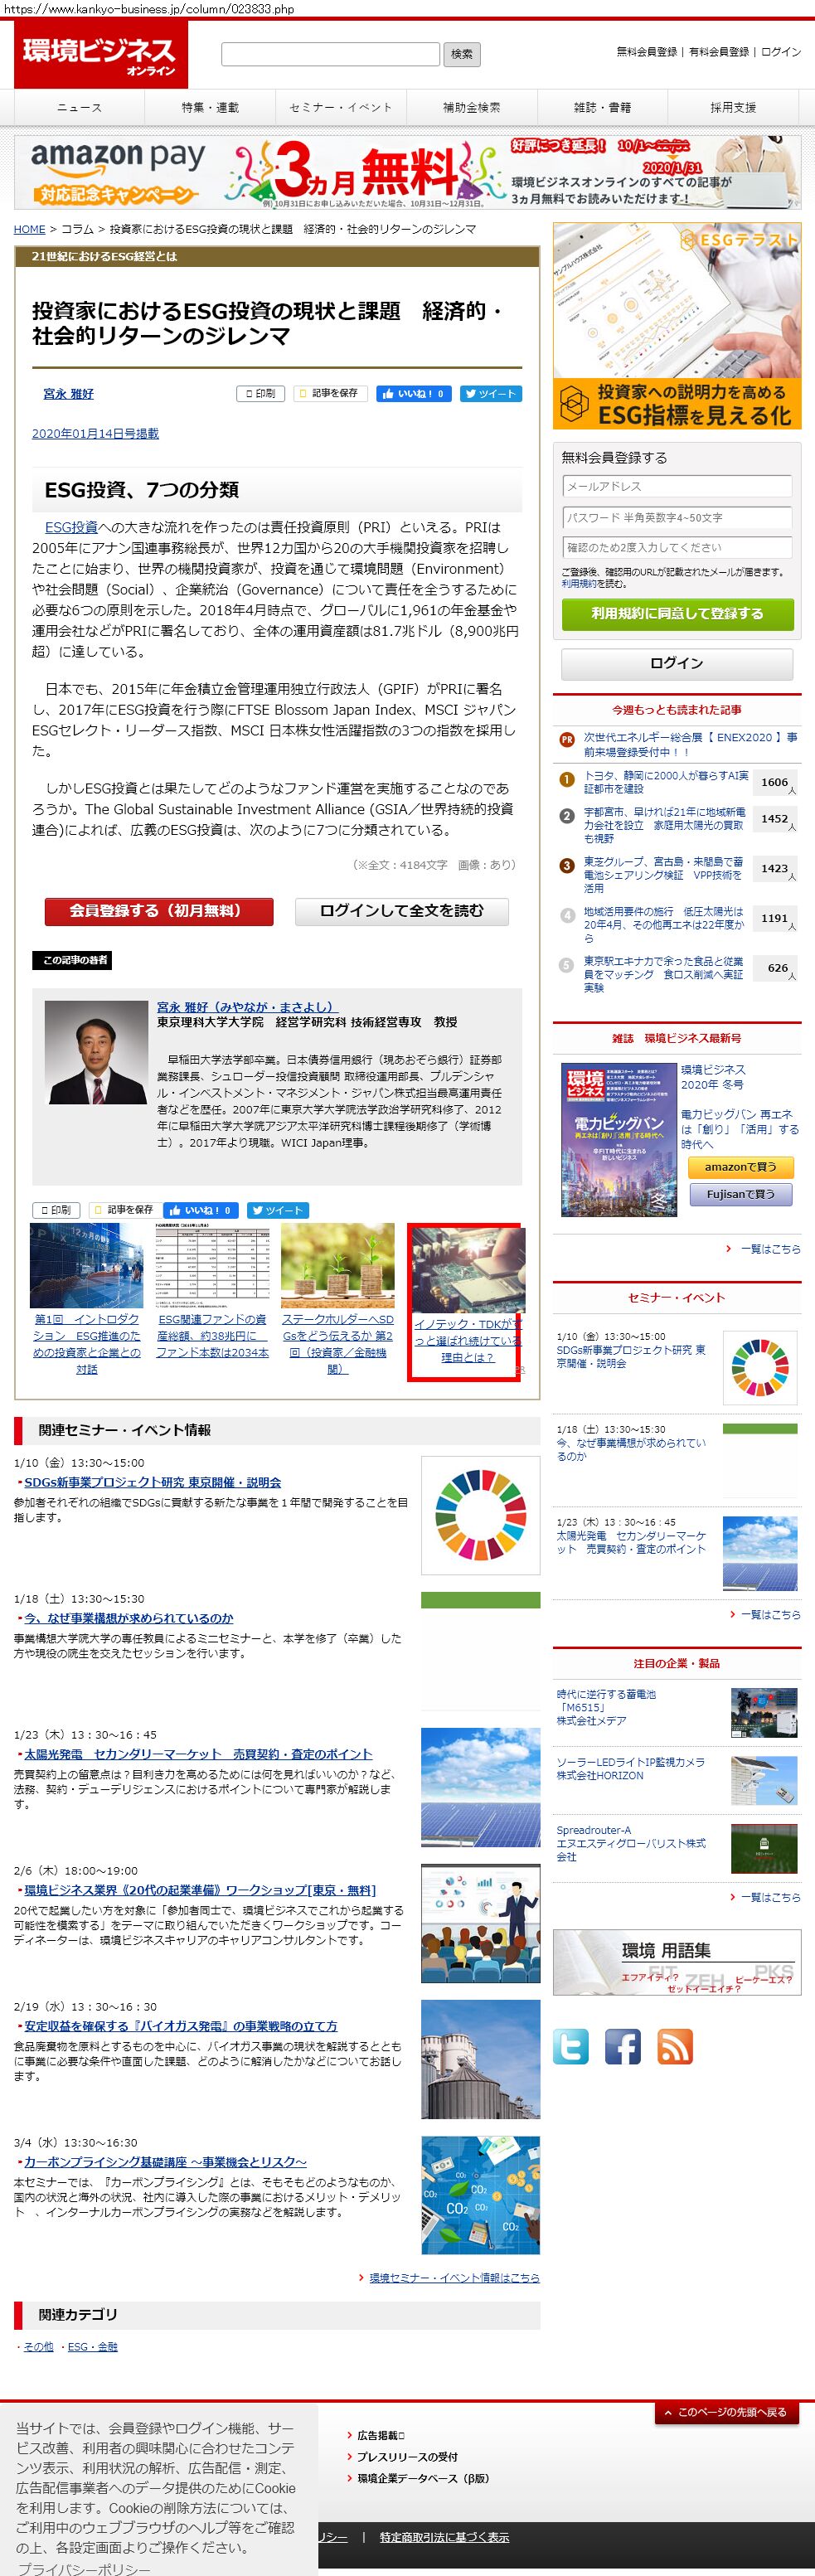Open ソーラーLEDライトIP監視カメラ product link
This screenshot has width=815, height=2576.
[630, 1768]
